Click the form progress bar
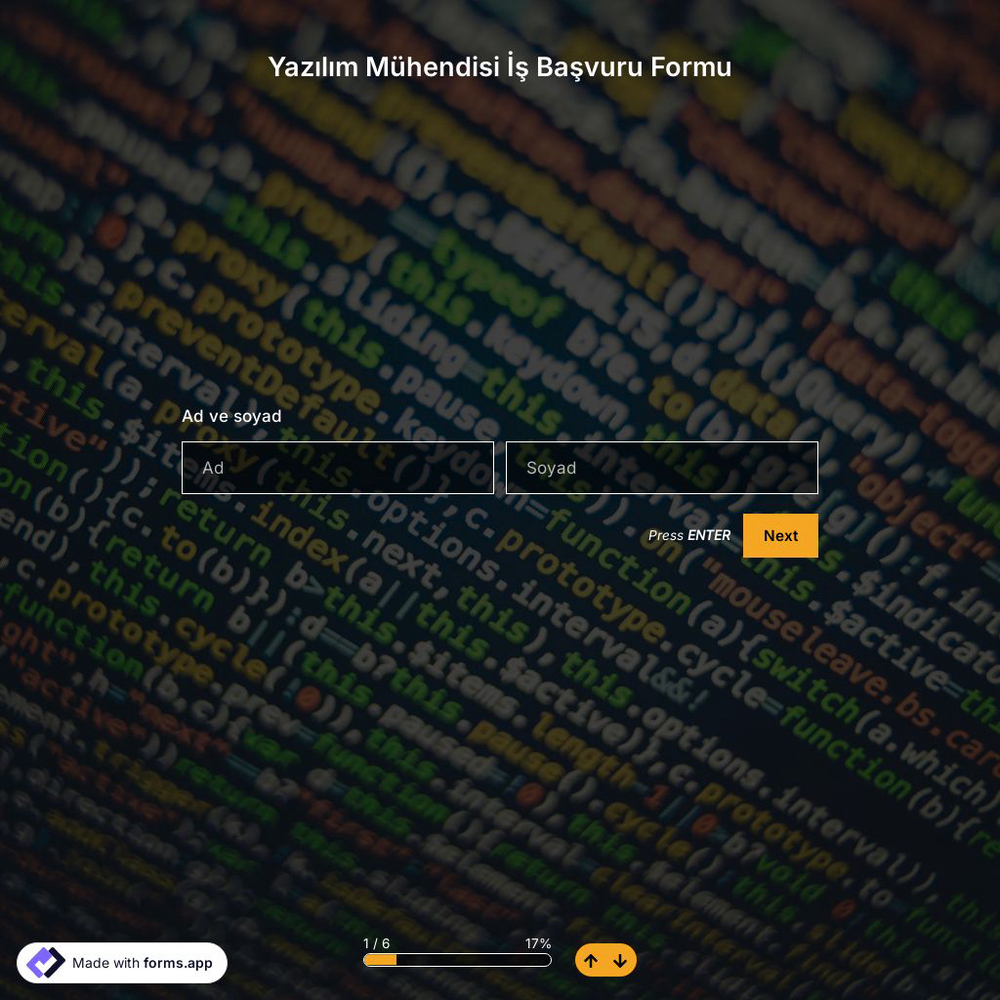Viewport: 1000px width, 1000px height. pyautogui.click(x=457, y=959)
